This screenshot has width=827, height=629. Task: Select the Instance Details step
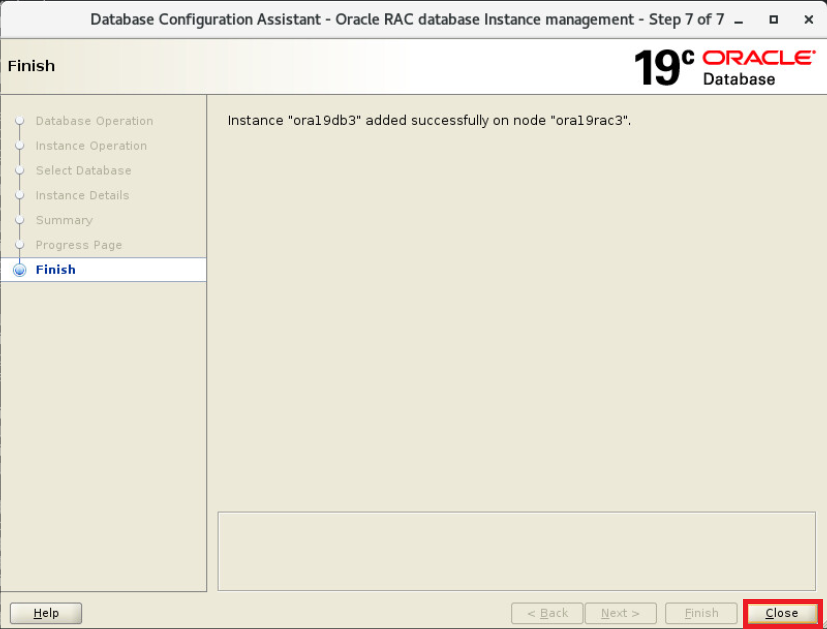coord(82,195)
